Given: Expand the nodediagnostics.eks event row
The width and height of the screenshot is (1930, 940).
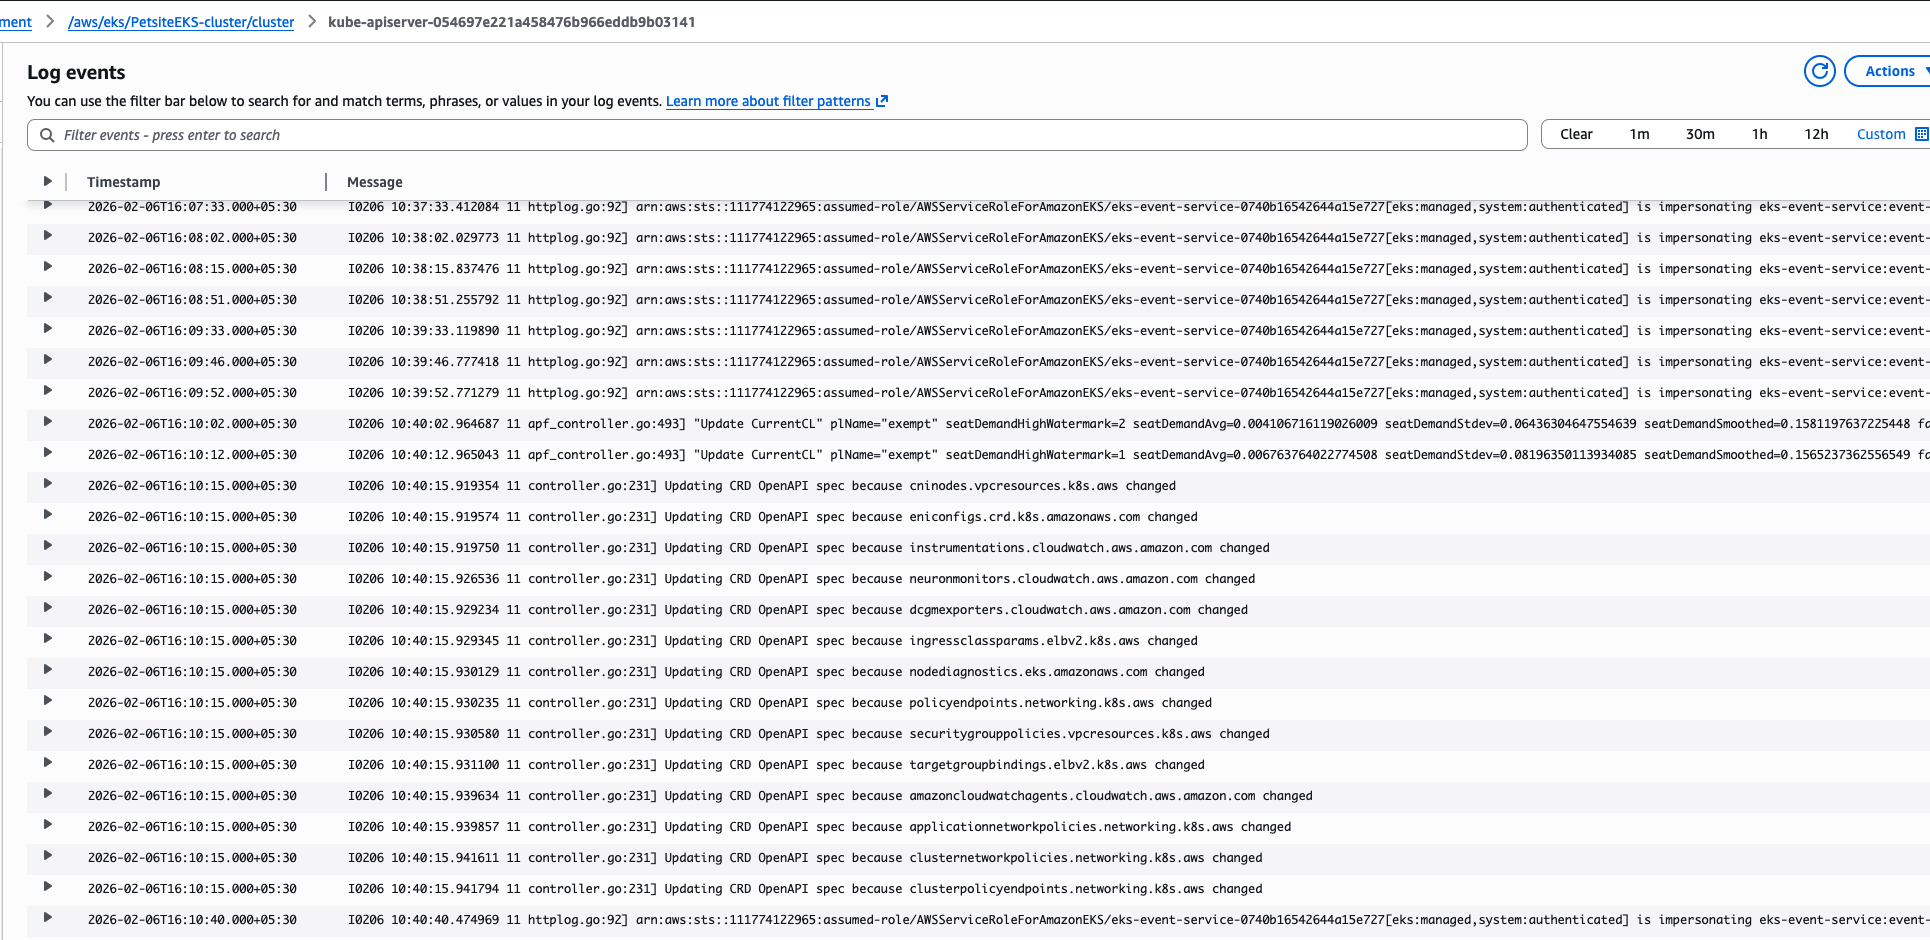Looking at the screenshot, I should pyautogui.click(x=47, y=670).
